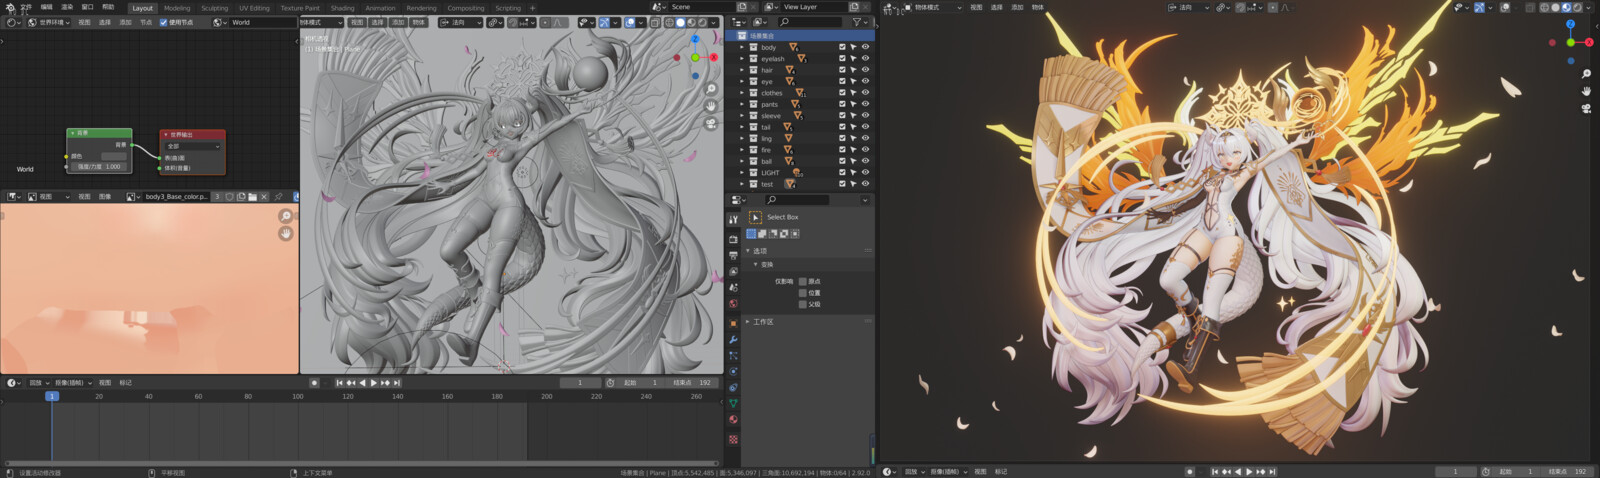
Task: Expand the eyelash collection in outliner
Action: tap(742, 59)
